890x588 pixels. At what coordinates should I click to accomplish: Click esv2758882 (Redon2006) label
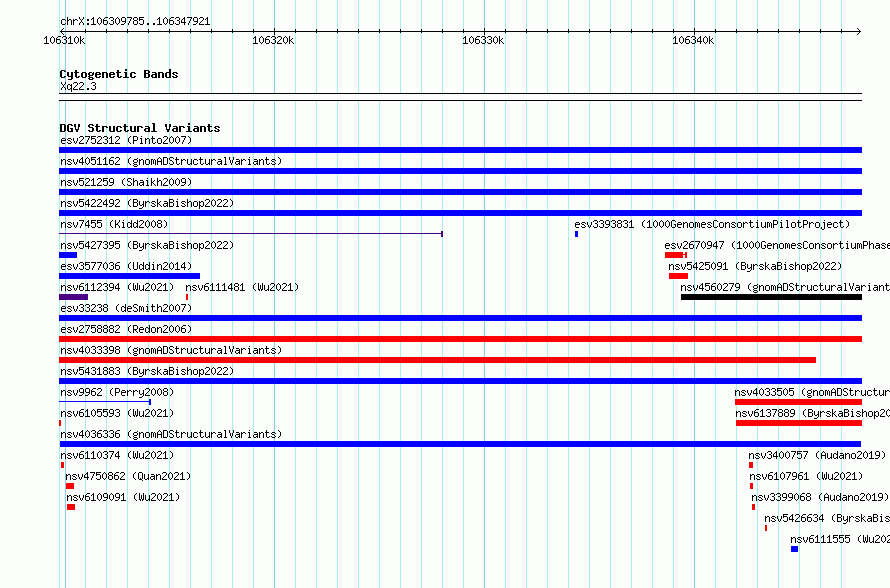point(126,329)
